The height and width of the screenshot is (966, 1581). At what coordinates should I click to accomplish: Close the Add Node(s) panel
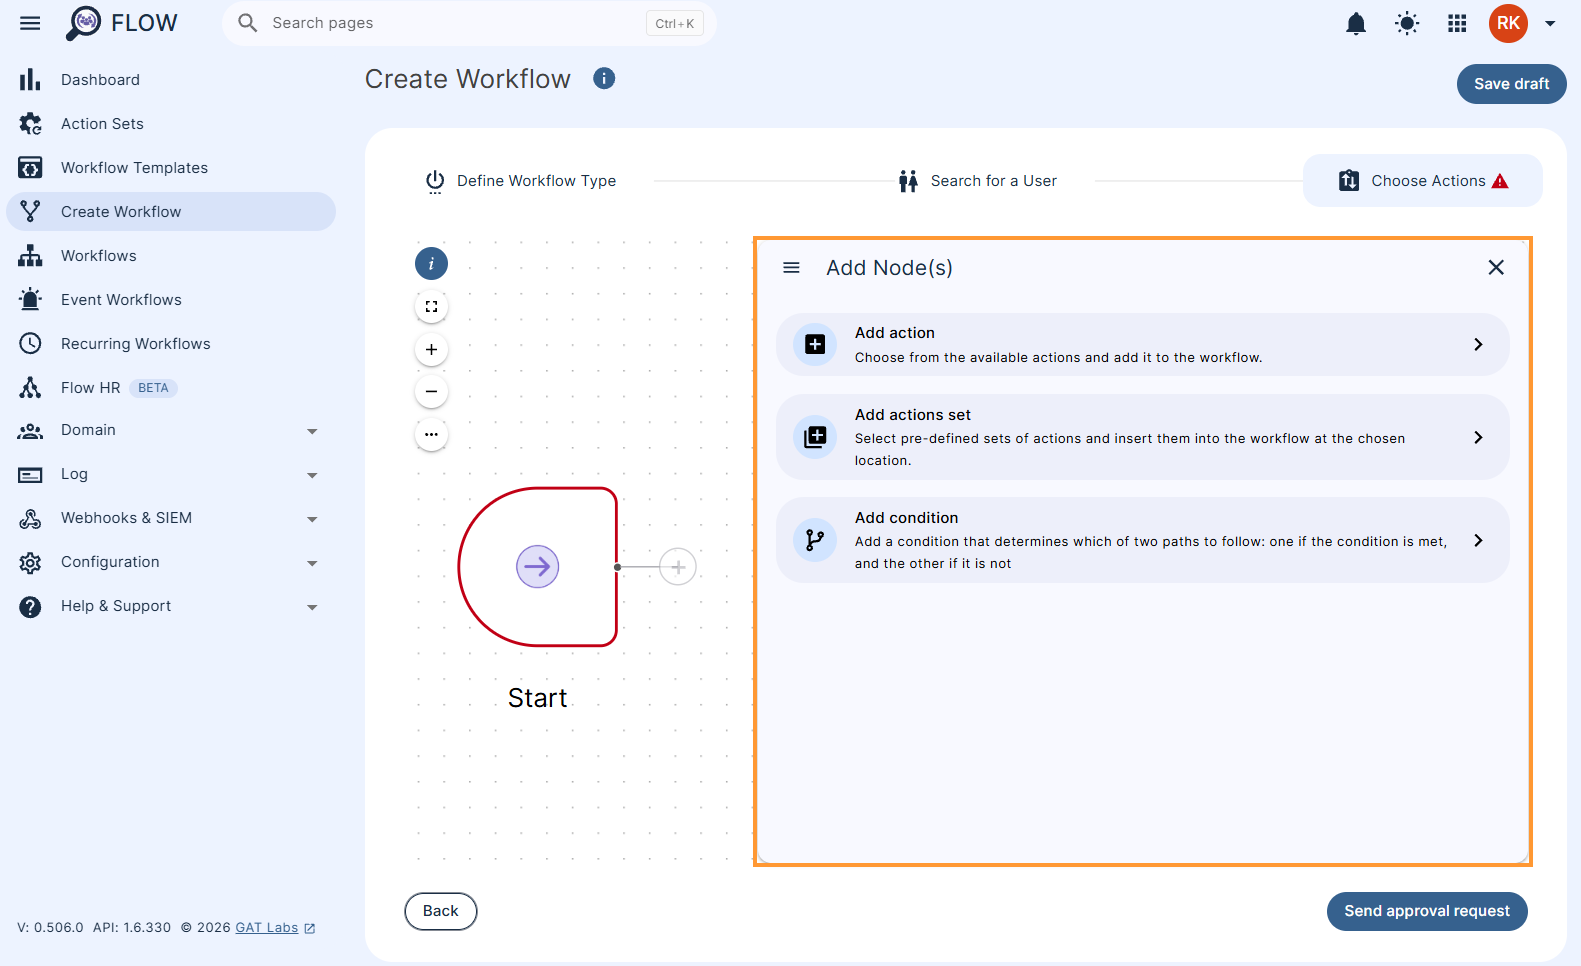tap(1496, 267)
